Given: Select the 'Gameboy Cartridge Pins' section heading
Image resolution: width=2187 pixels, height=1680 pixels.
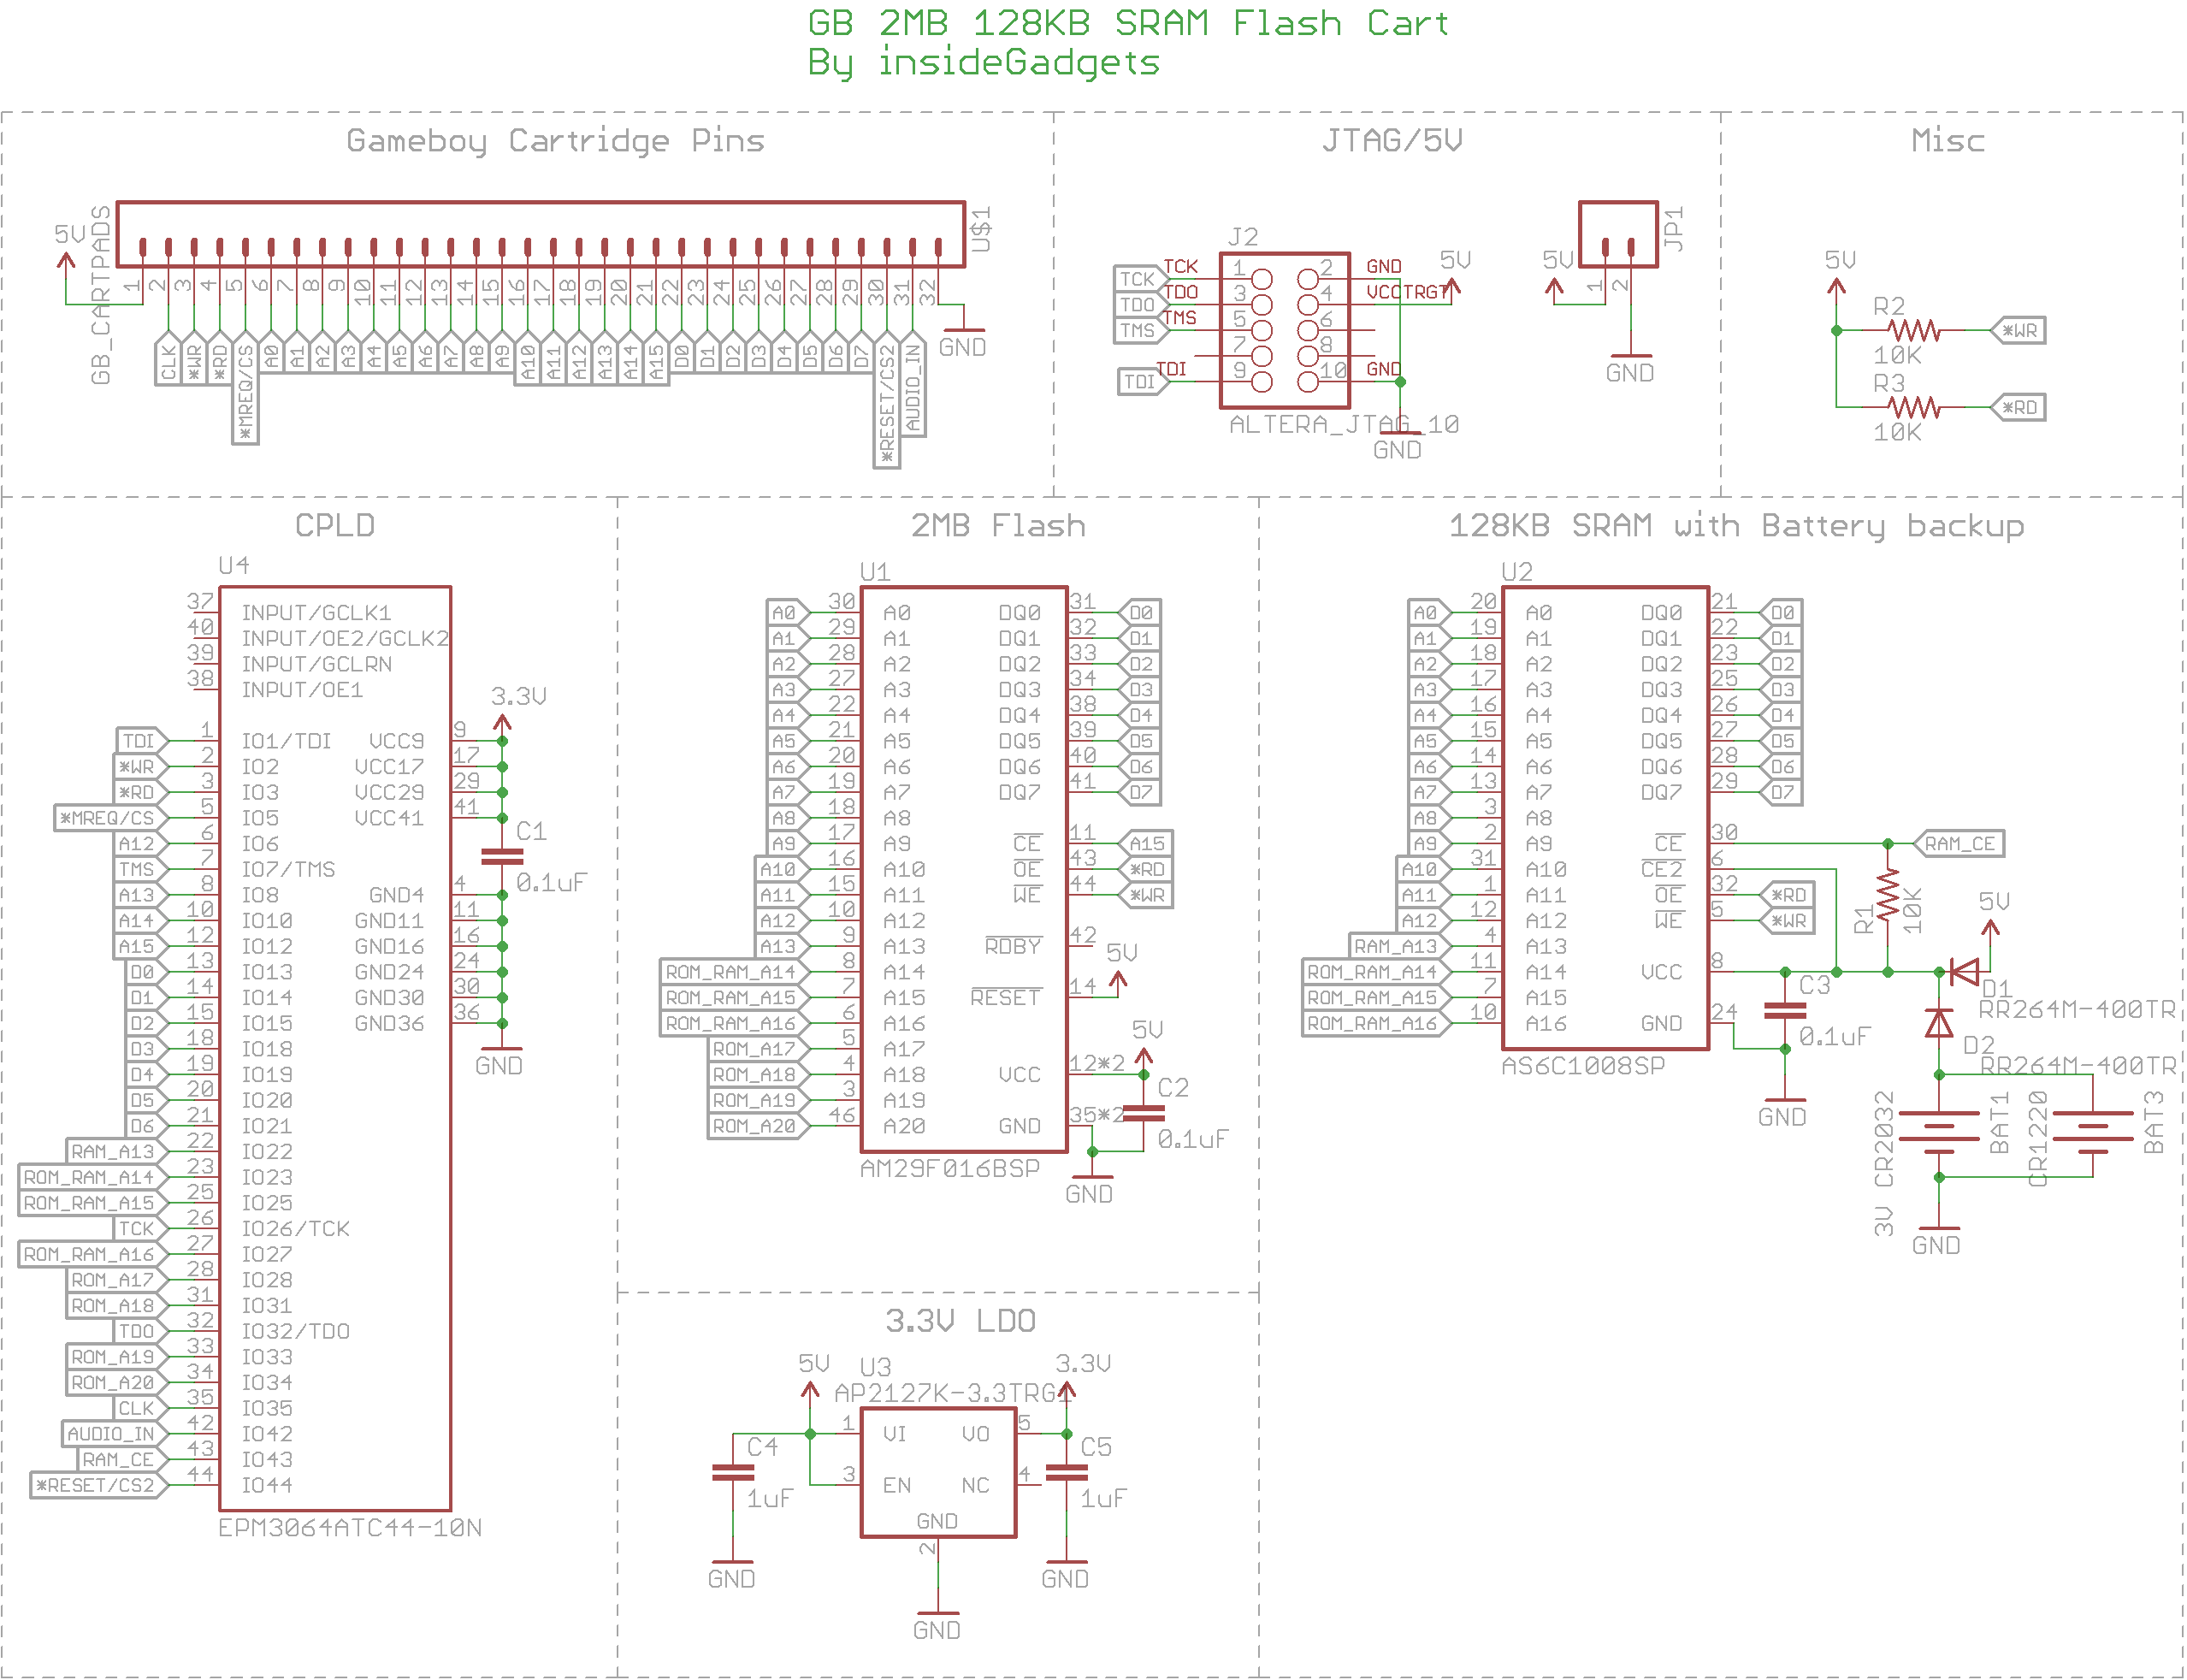Looking at the screenshot, I should click(x=555, y=140).
